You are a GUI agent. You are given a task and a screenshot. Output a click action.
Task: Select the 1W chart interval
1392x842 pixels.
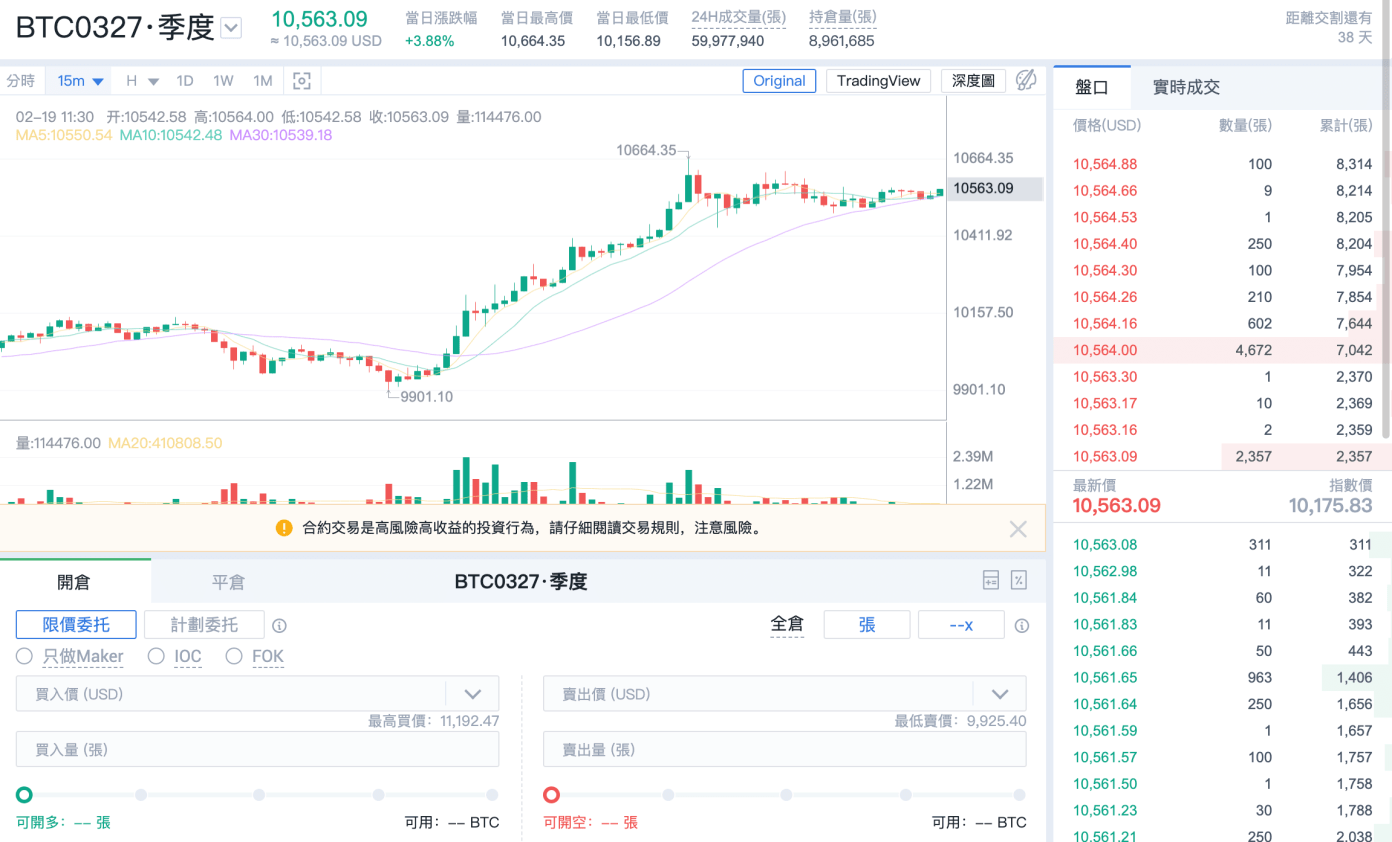pyautogui.click(x=223, y=81)
